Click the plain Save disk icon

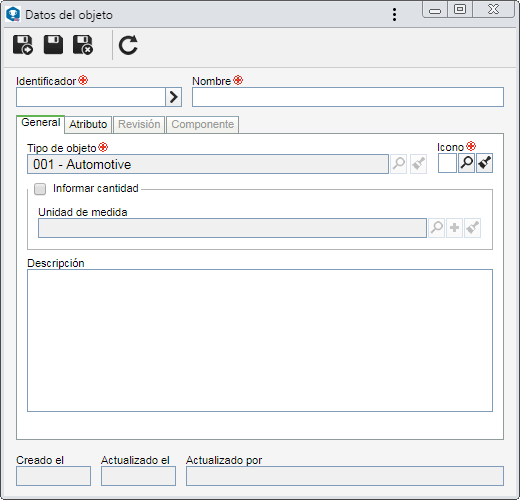(53, 45)
